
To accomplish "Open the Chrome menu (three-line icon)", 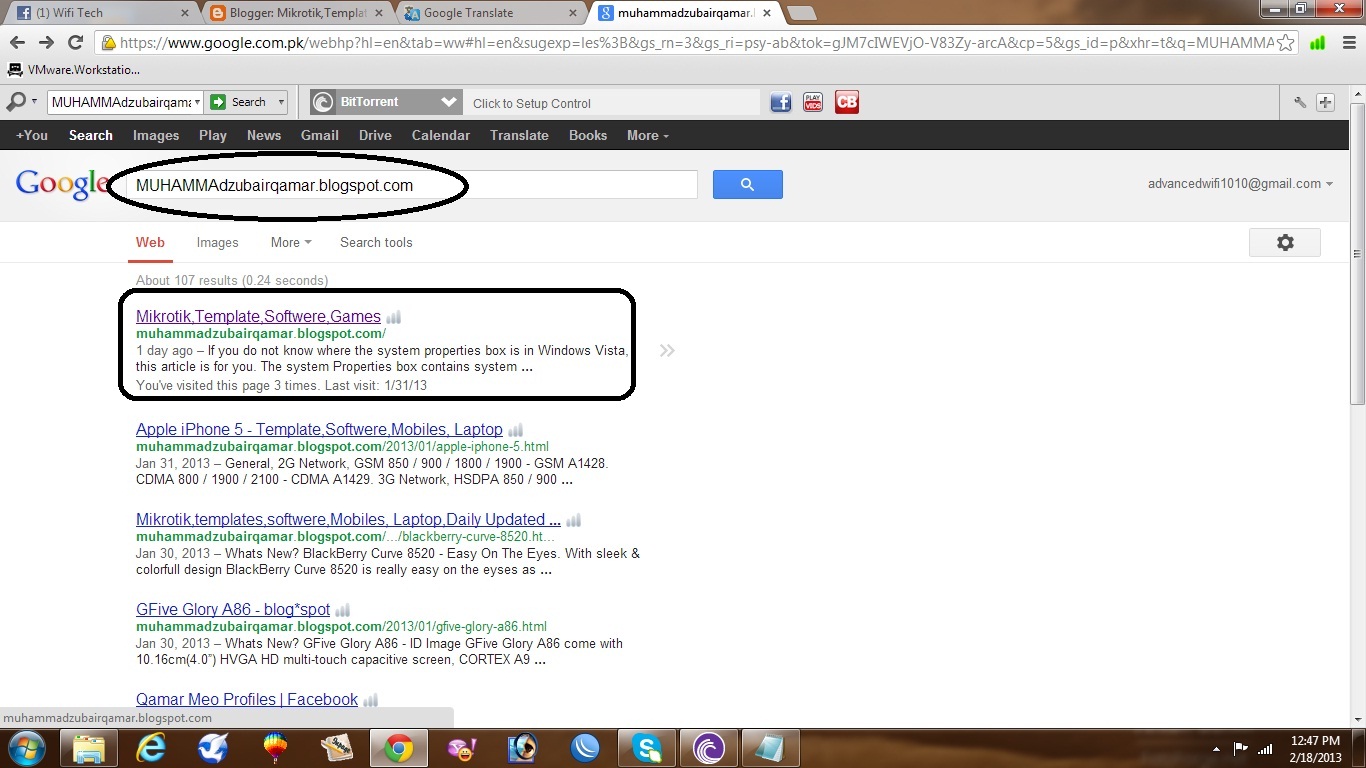I will click(1349, 43).
